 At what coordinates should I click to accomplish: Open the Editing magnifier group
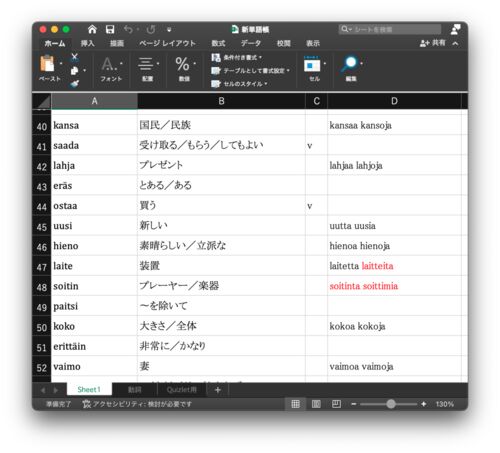(x=351, y=69)
